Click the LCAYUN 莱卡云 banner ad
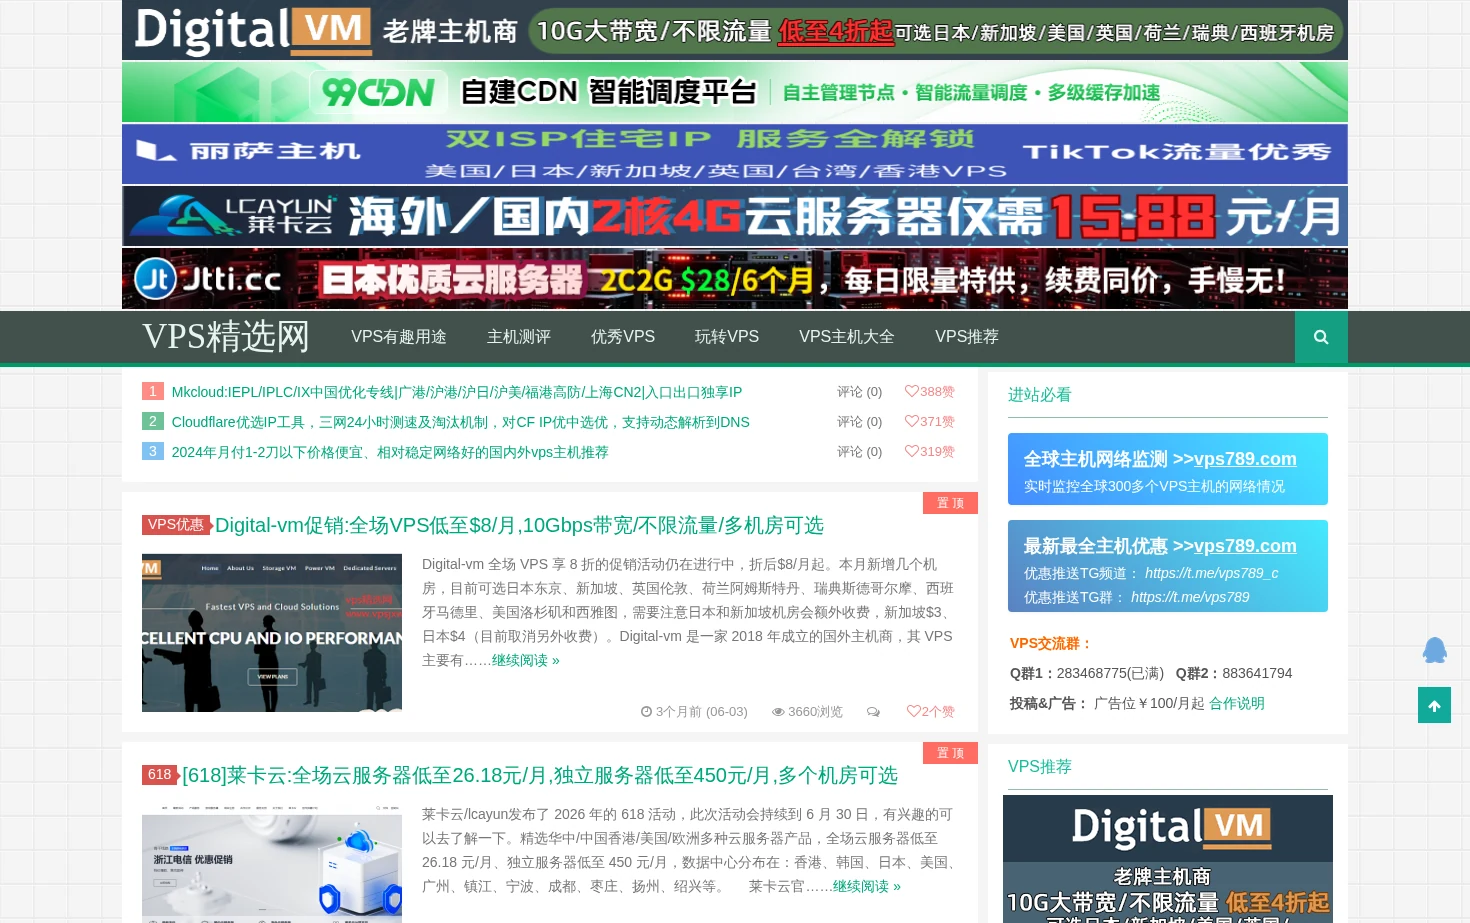The width and height of the screenshot is (1470, 923). 735,216
